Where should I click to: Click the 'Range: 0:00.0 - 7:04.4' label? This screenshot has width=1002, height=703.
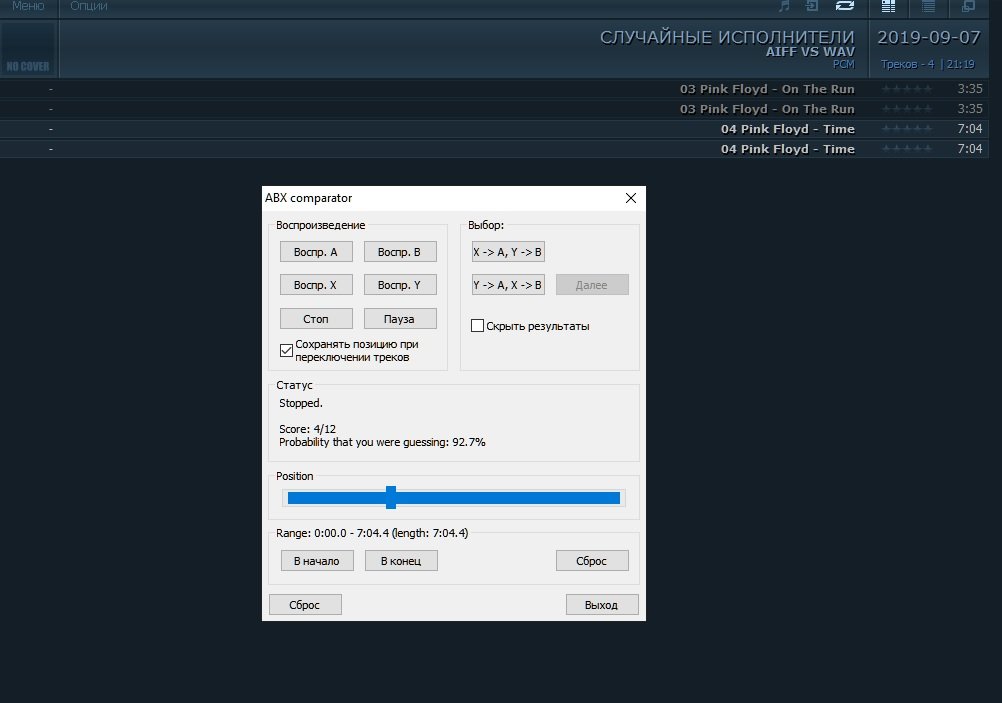372,533
